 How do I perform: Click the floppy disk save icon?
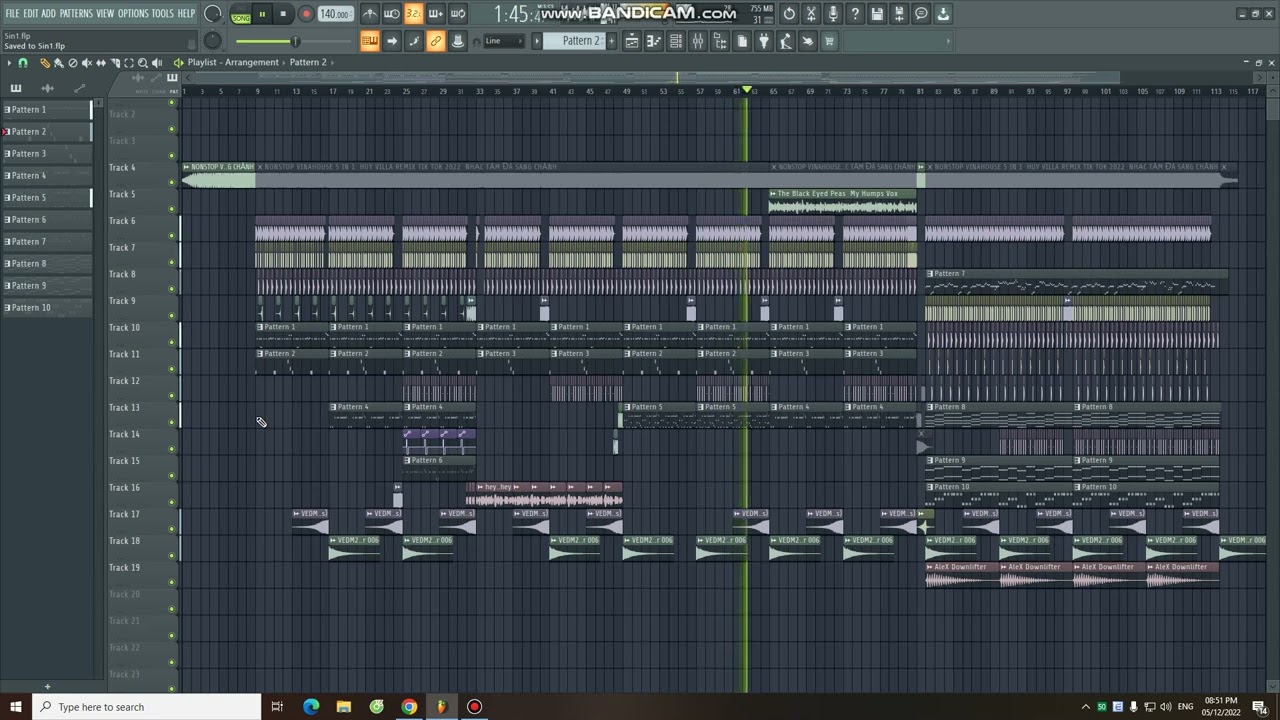[x=877, y=14]
